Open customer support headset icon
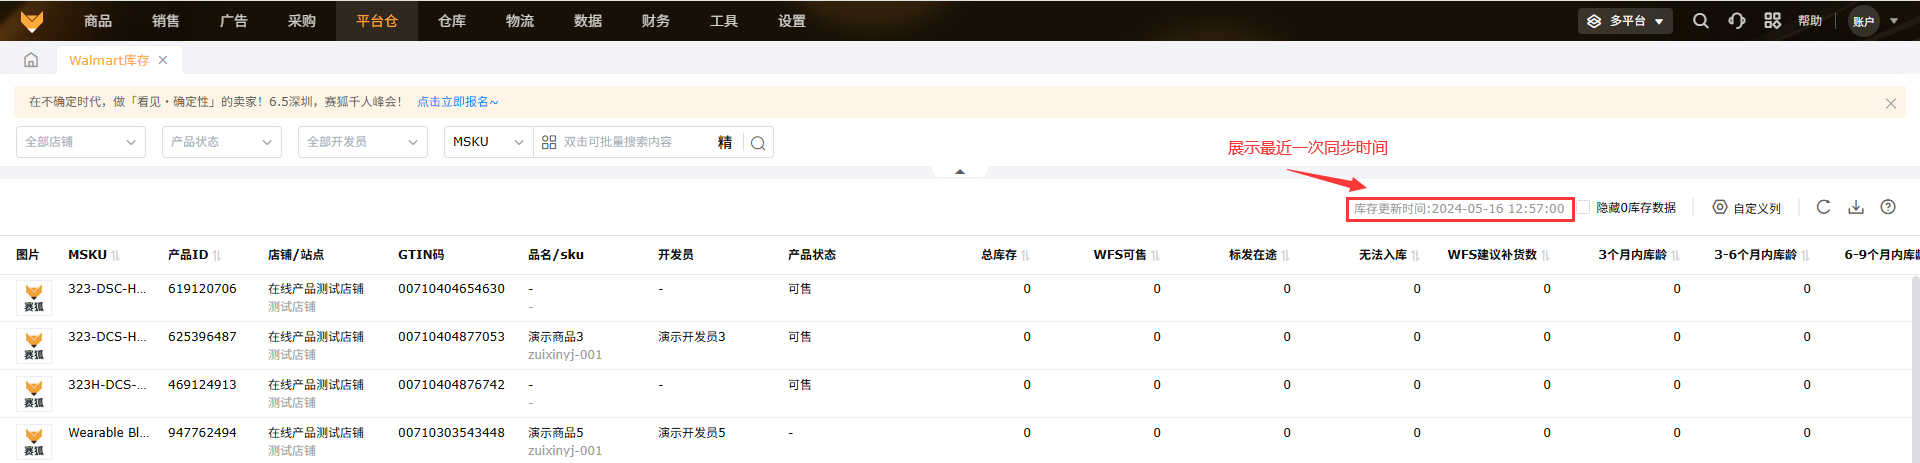The width and height of the screenshot is (1920, 463). coord(1737,21)
